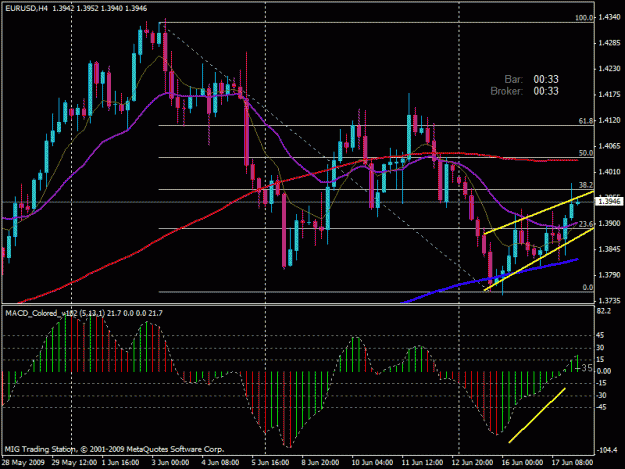Click the Bar: 00:33 timer text
The image size is (625, 469).
coord(531,79)
